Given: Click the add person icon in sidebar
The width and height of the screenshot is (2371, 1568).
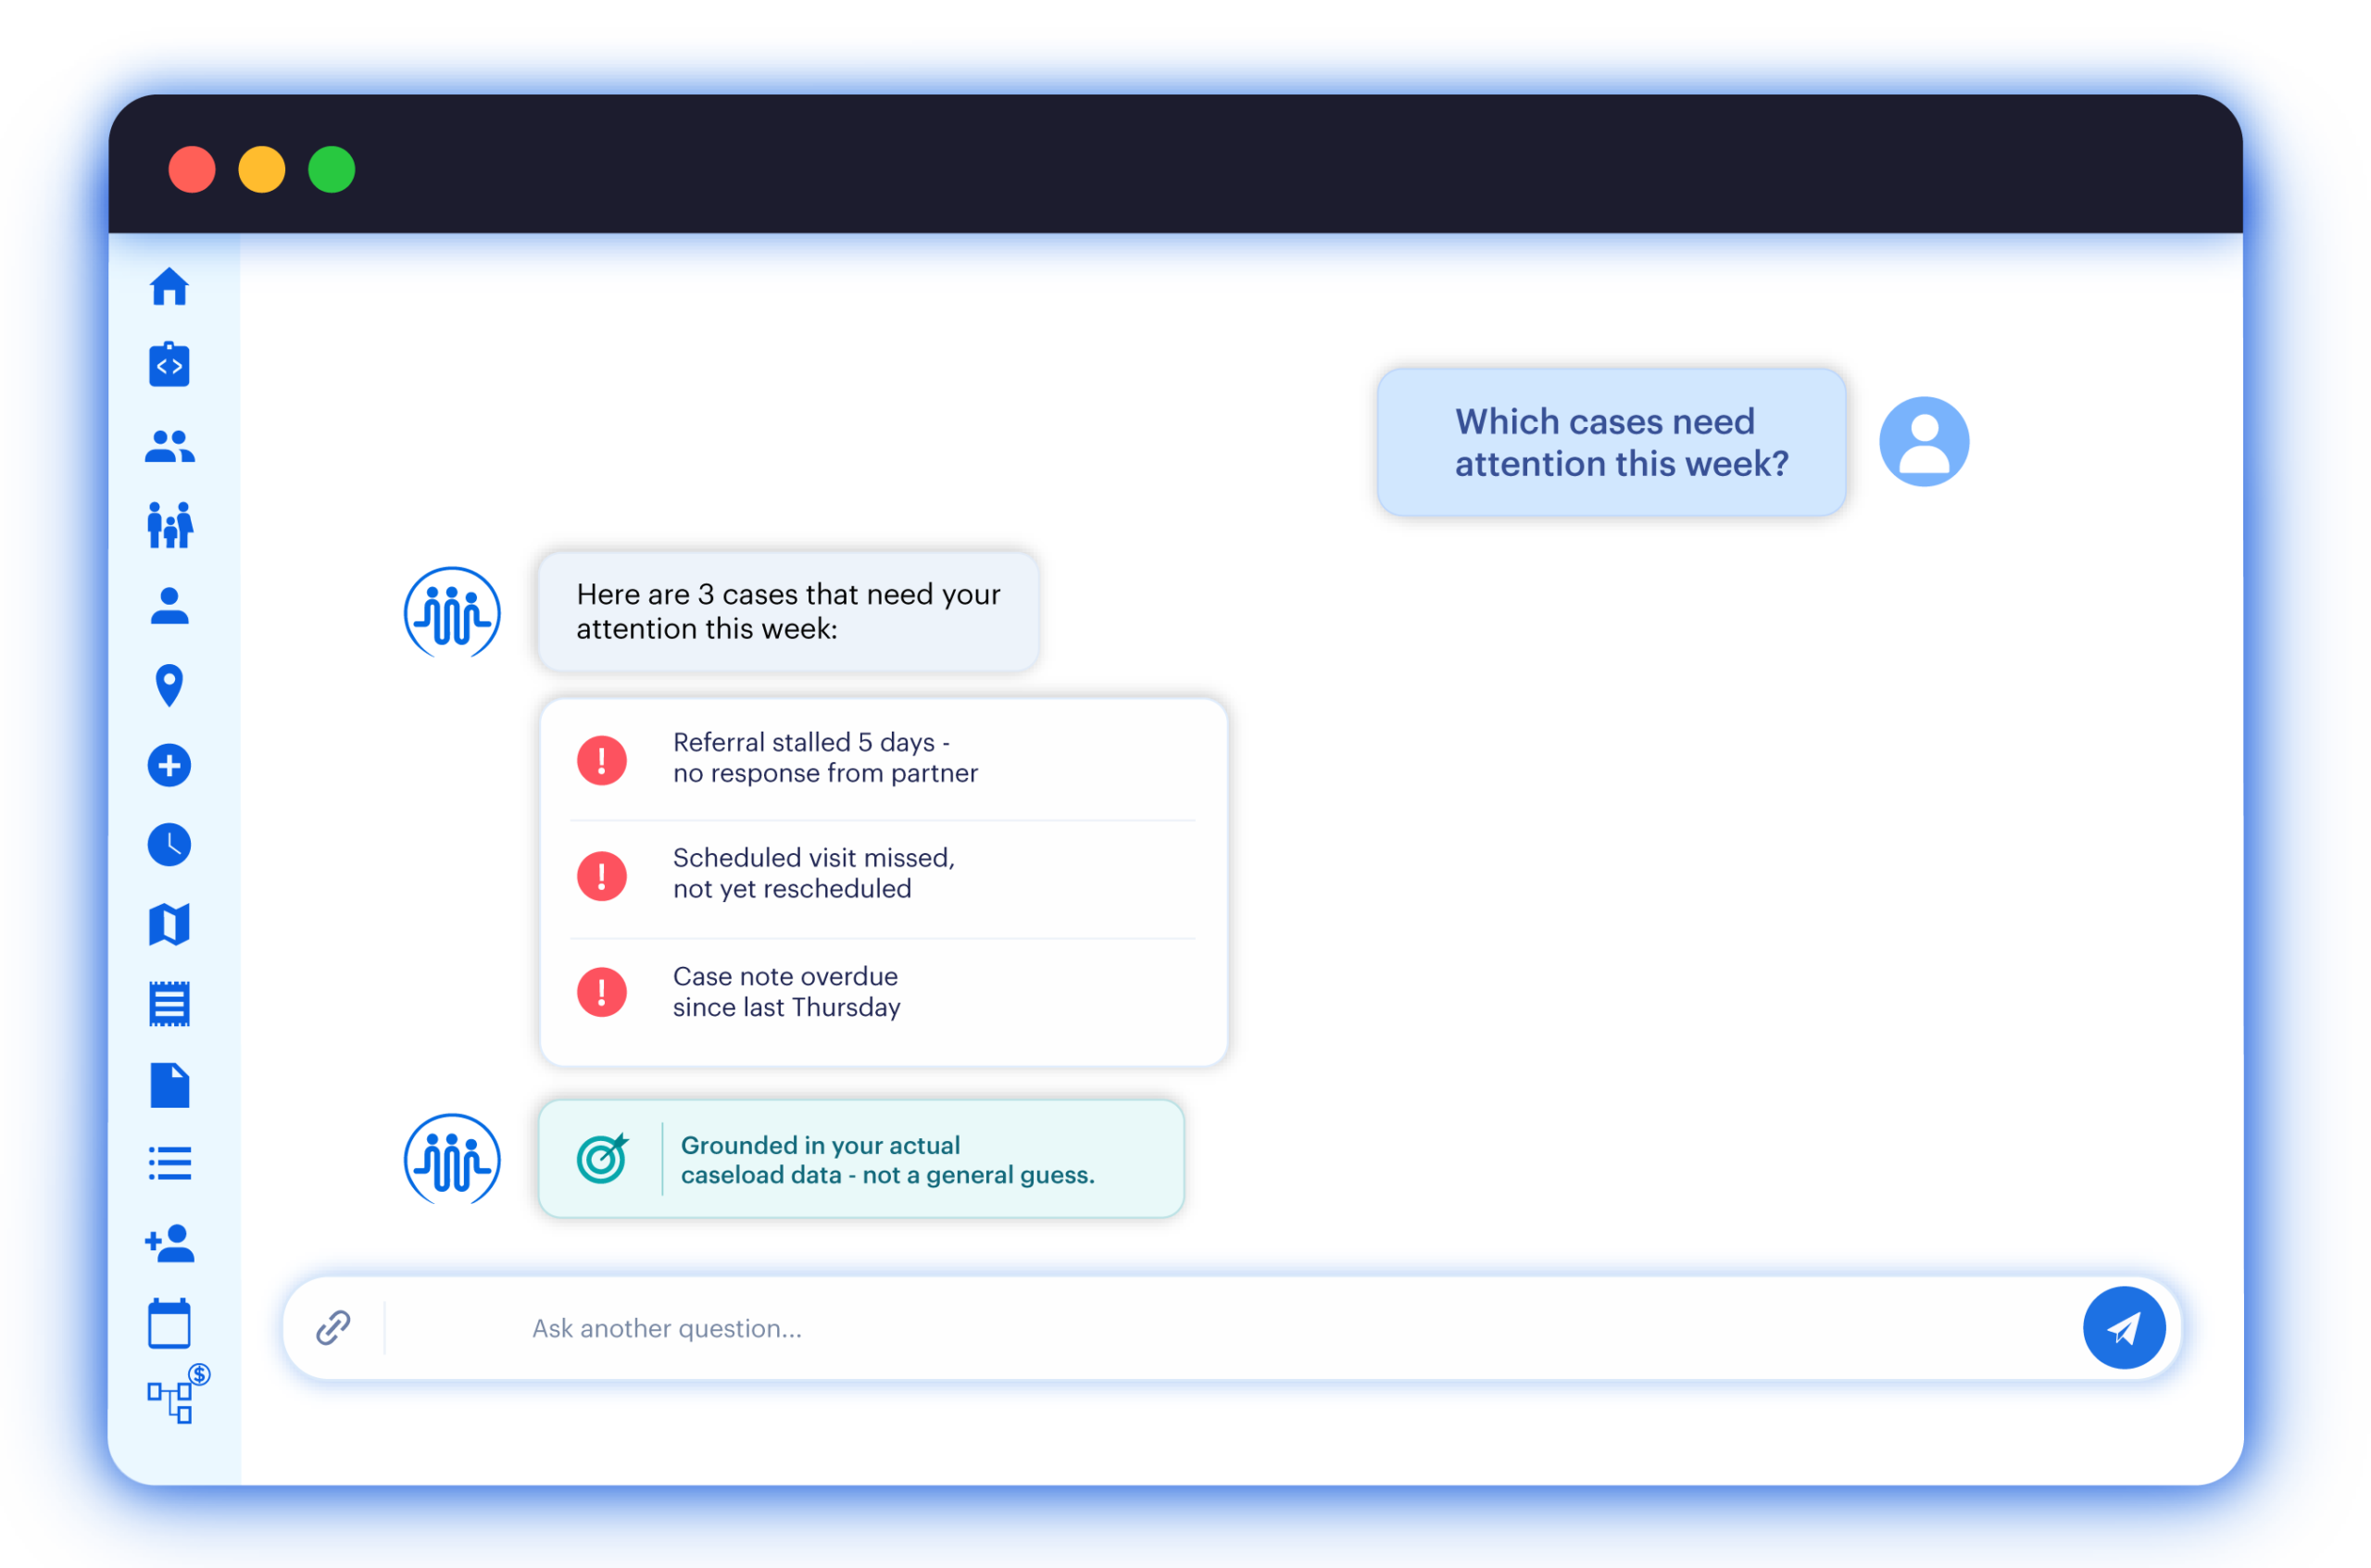Looking at the screenshot, I should (169, 1243).
